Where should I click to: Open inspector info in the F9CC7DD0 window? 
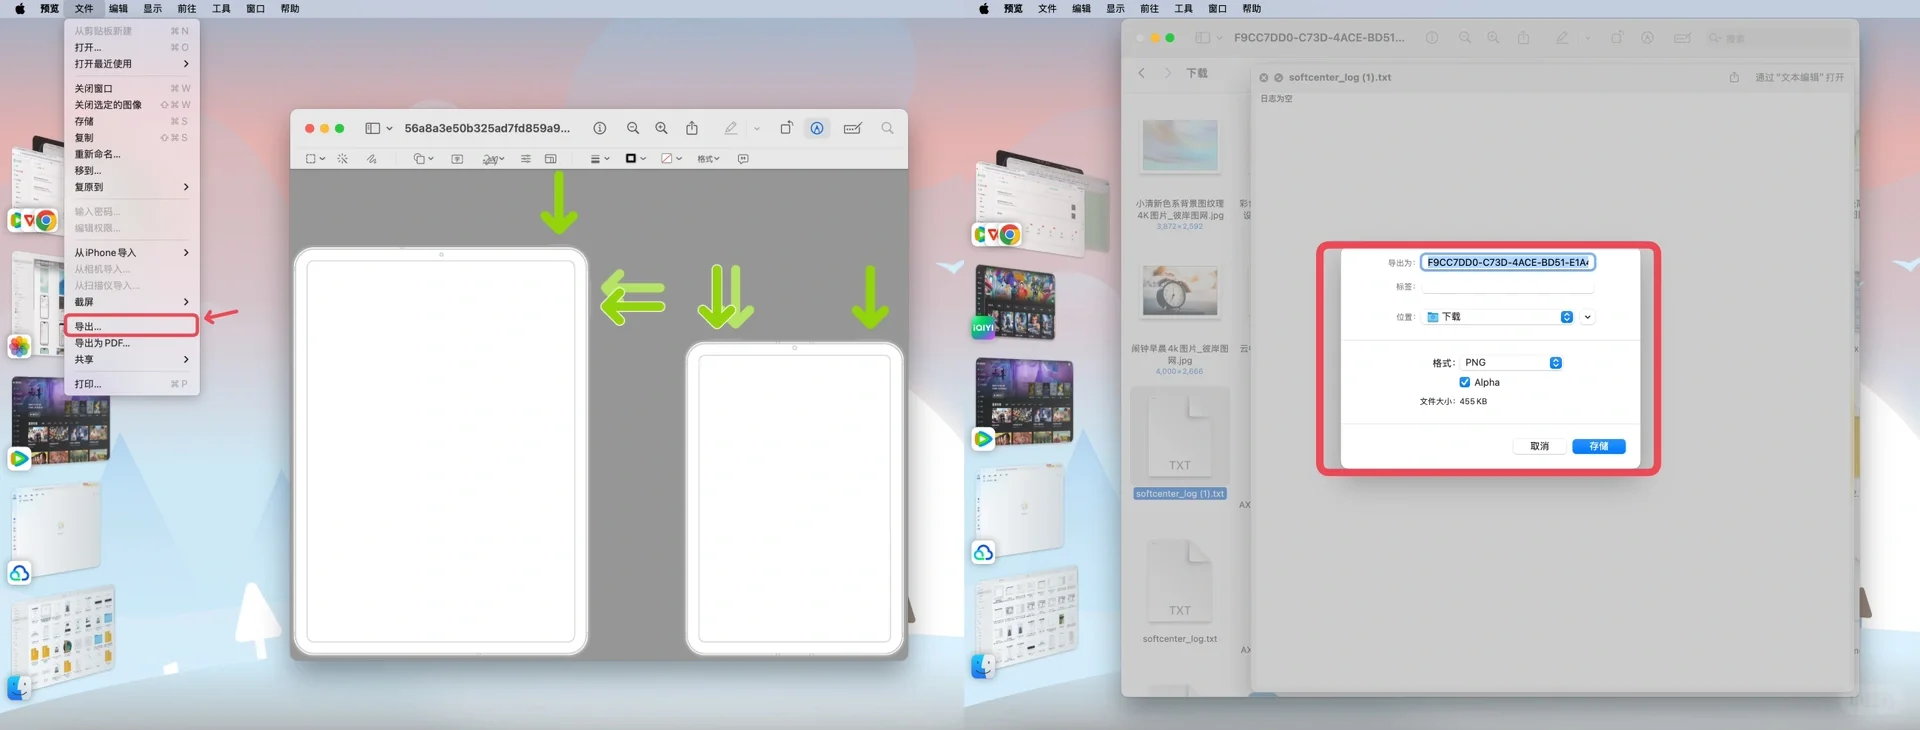[x=1432, y=38]
